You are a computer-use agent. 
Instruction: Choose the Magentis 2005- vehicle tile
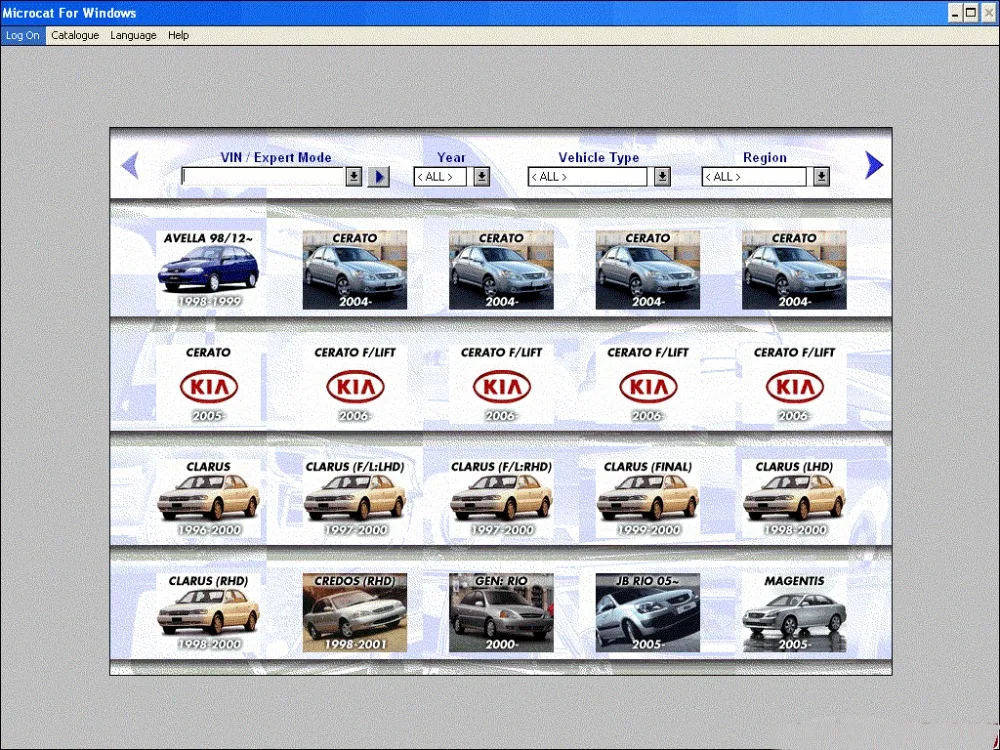794,613
